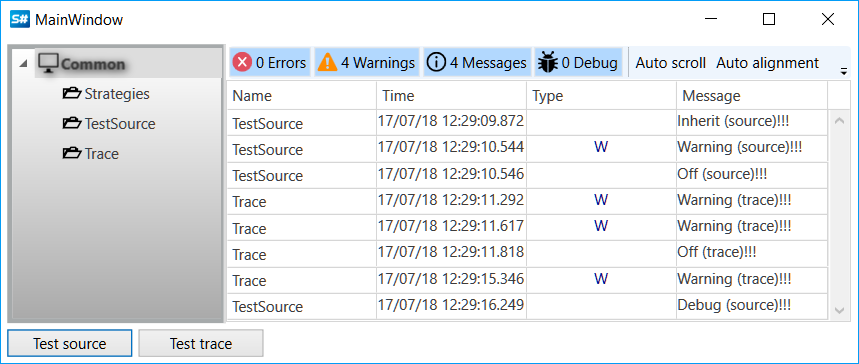Toggle the 4 Messages filter
This screenshot has height=364, width=859.
tap(477, 62)
